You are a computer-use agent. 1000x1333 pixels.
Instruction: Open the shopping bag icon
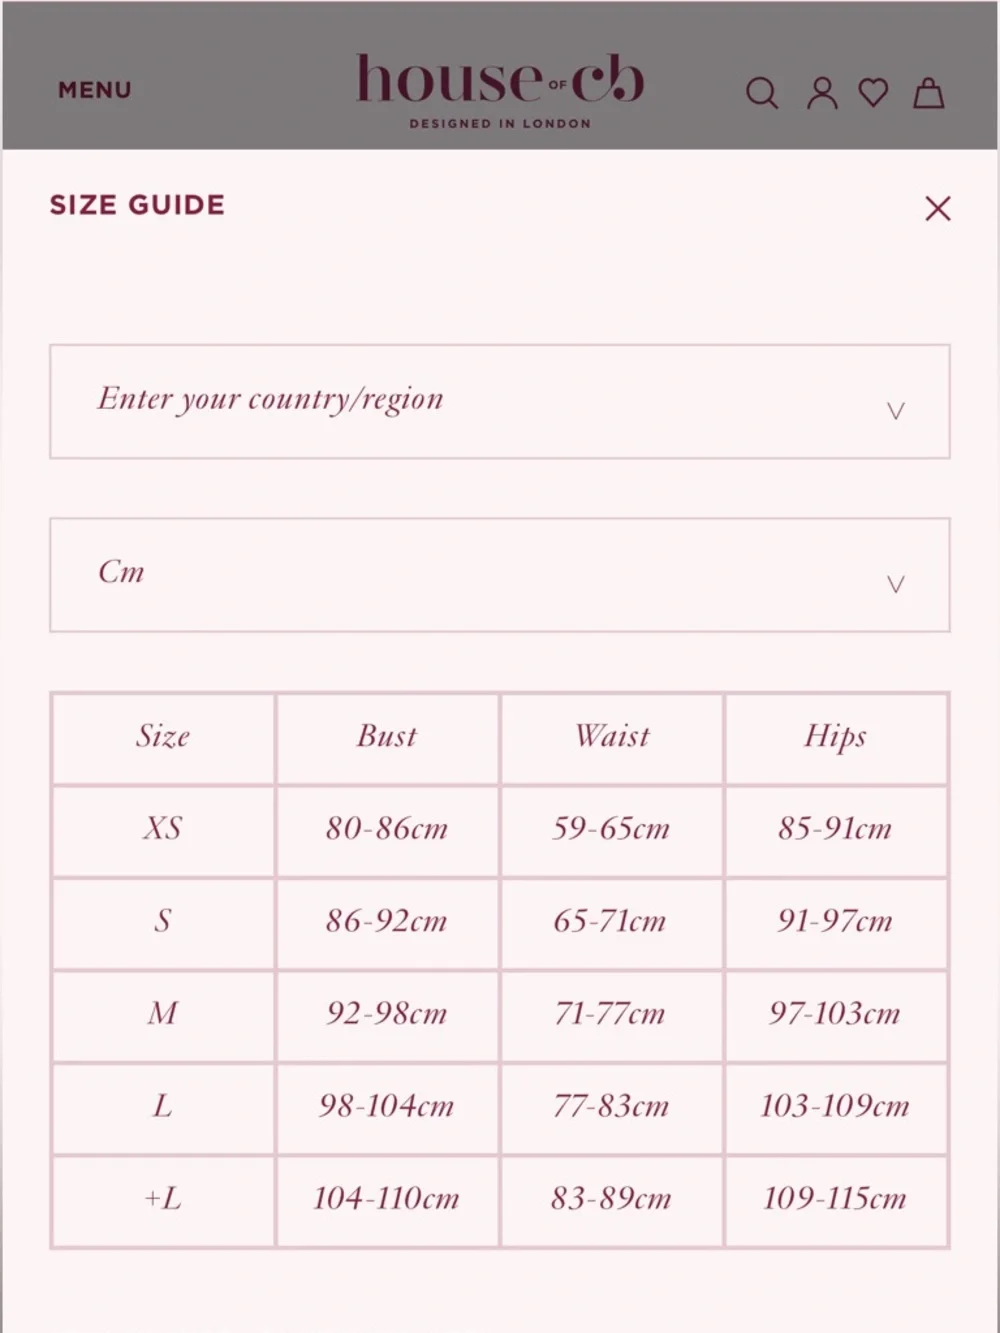(x=929, y=93)
